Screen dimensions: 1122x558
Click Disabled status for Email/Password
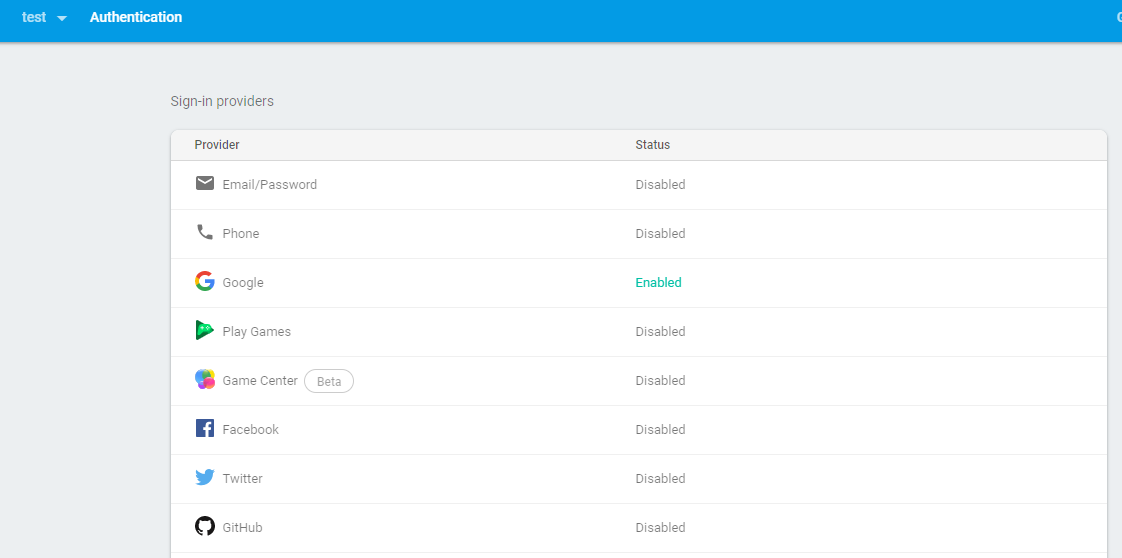[x=660, y=185]
